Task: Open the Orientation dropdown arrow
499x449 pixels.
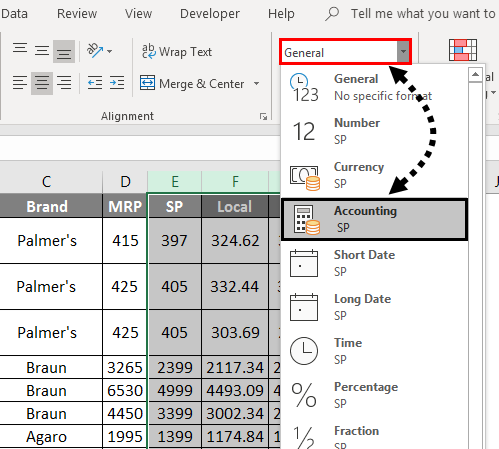Action: click(x=110, y=52)
